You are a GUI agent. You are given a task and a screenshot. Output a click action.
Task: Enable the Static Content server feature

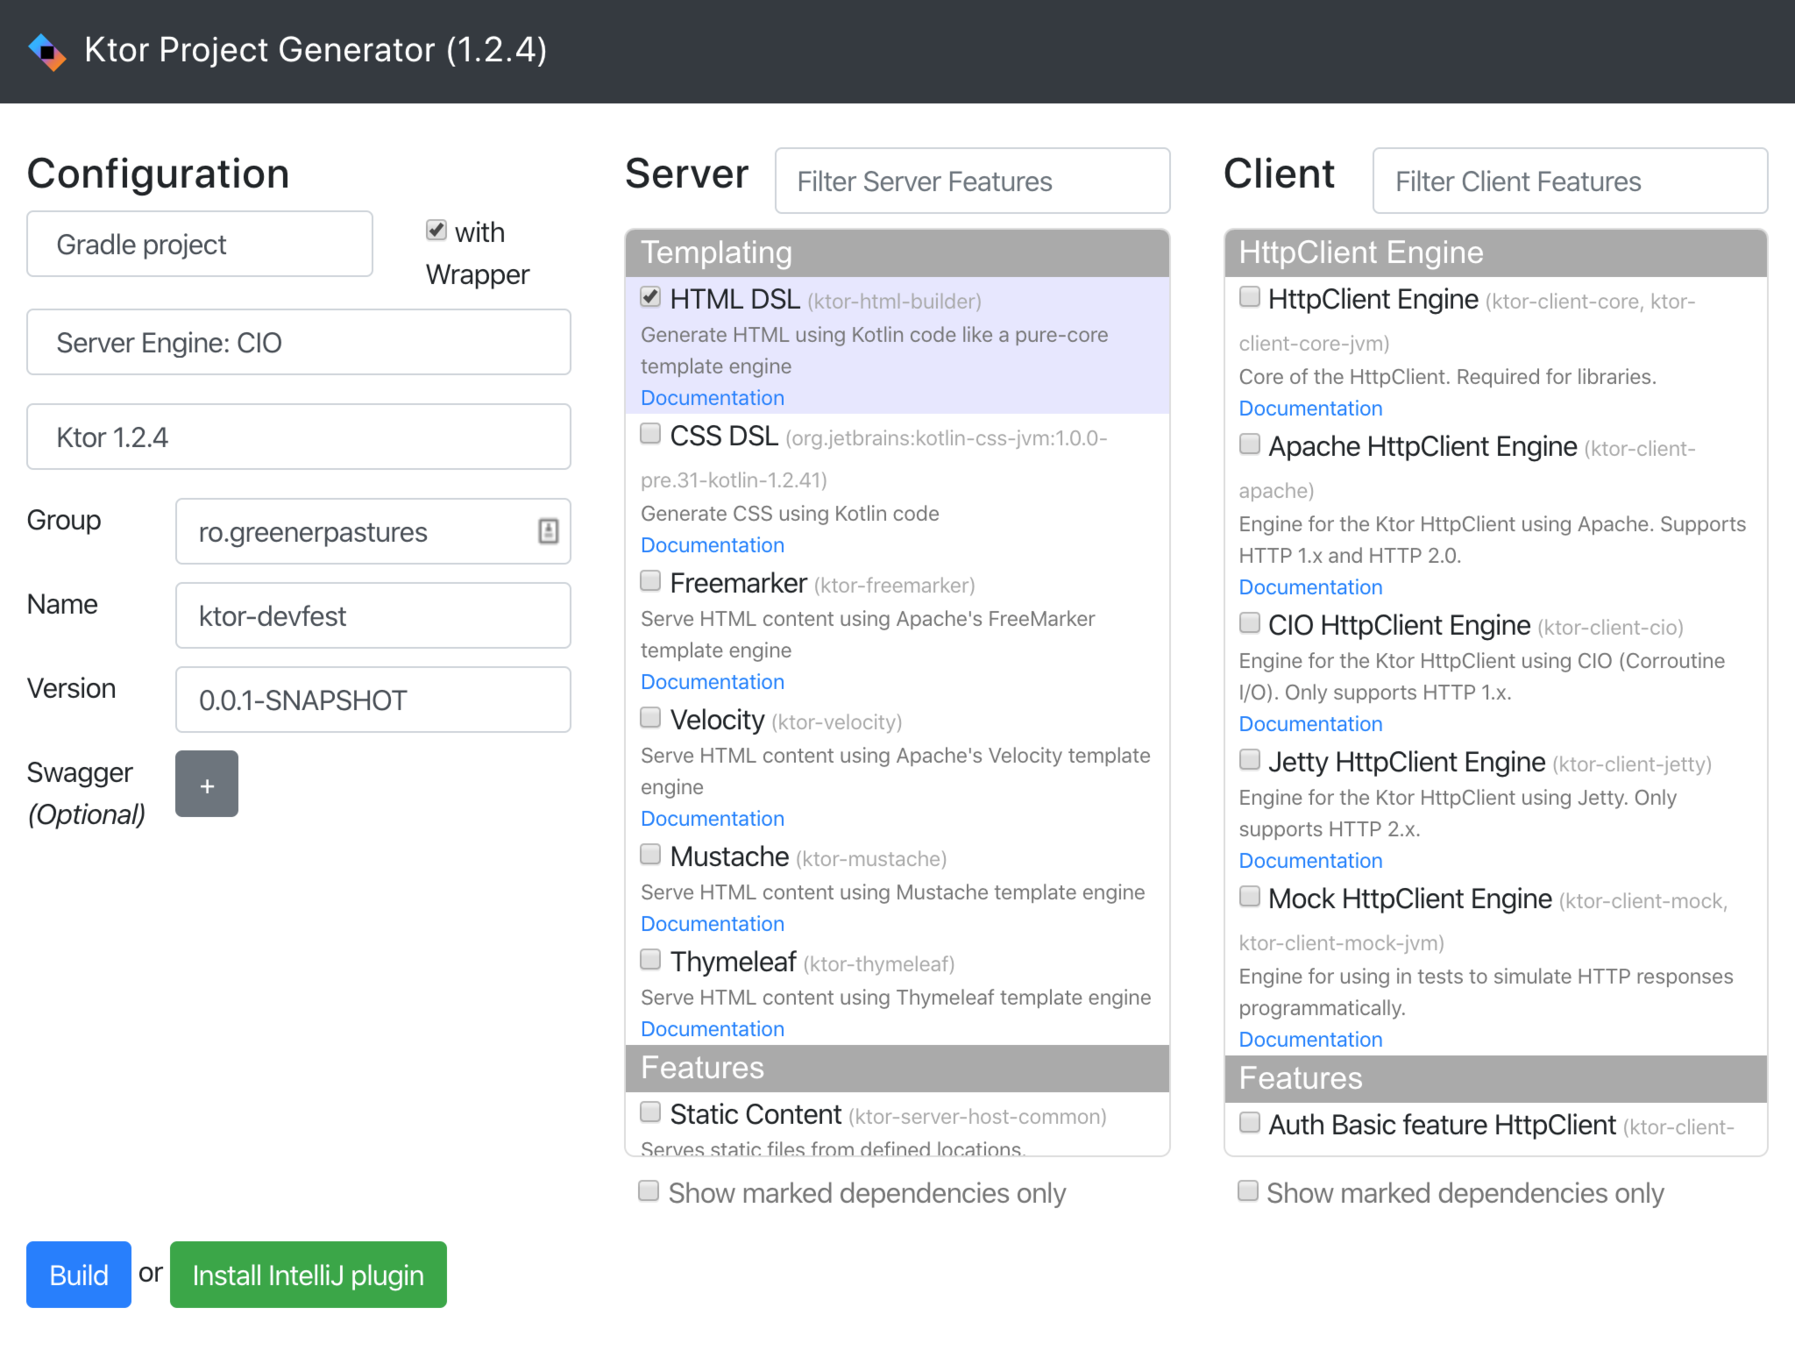(651, 1112)
